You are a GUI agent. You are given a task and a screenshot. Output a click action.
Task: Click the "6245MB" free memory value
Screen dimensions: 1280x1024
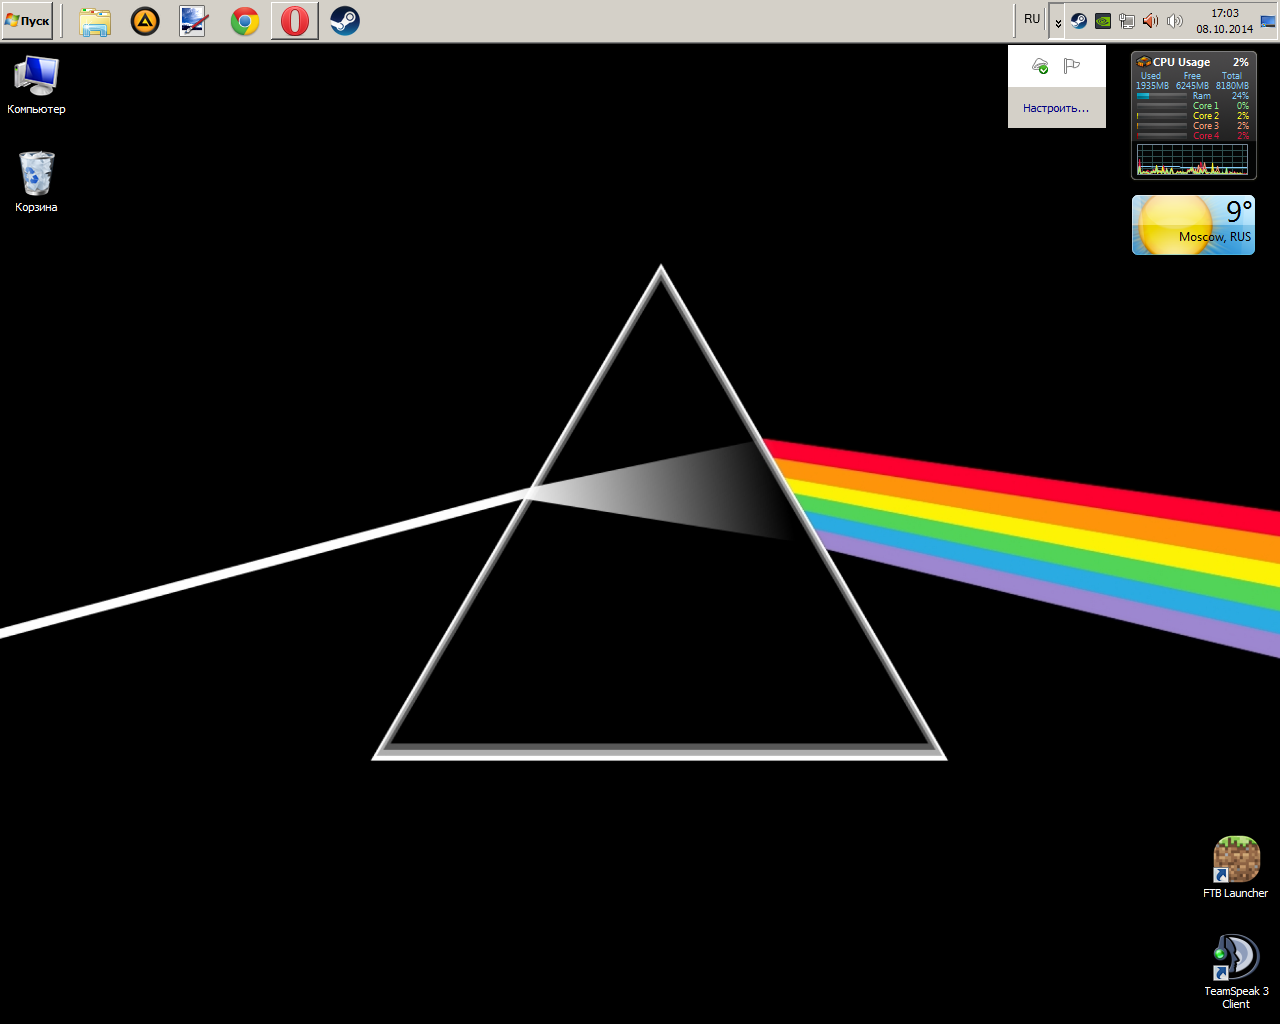coord(1192,86)
